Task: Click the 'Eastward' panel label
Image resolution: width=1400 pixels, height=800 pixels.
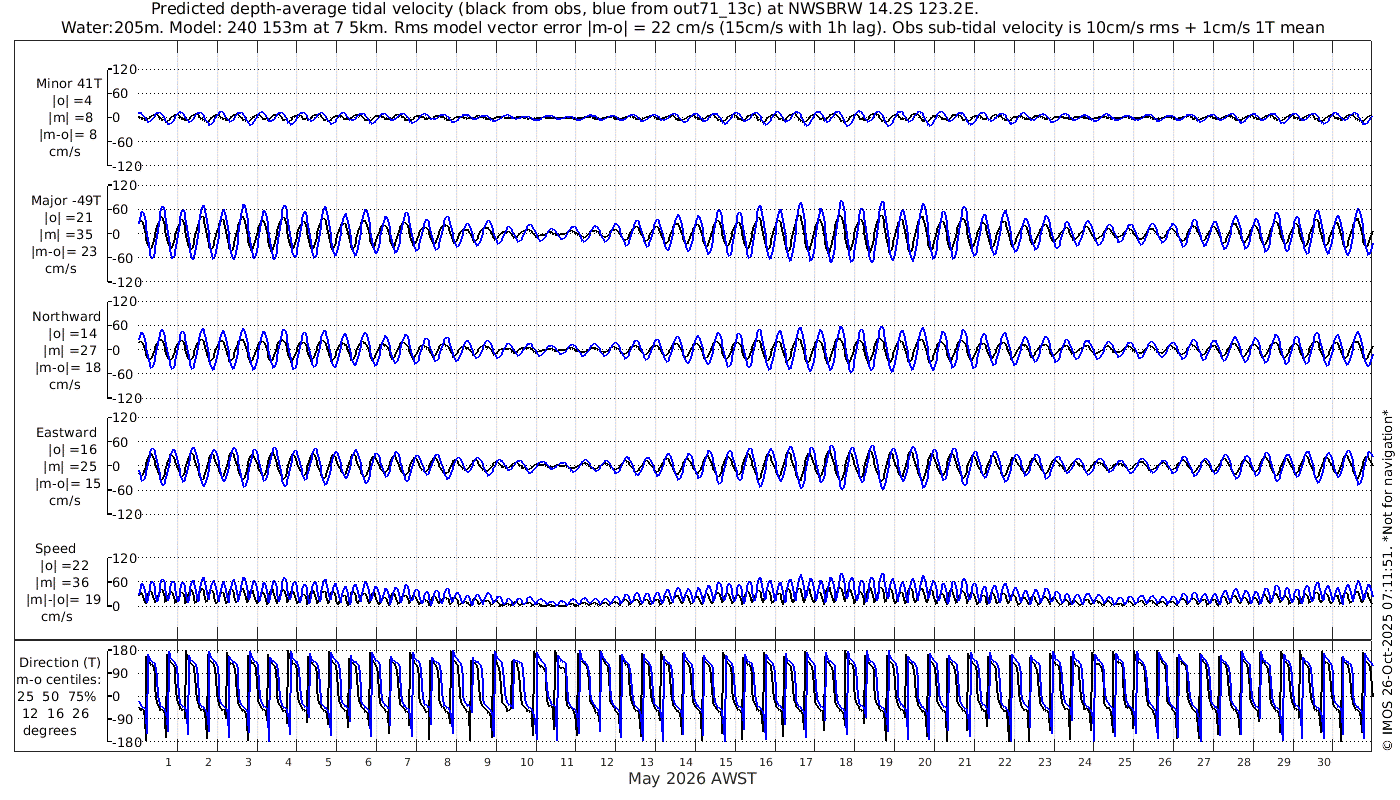Action: click(x=67, y=433)
